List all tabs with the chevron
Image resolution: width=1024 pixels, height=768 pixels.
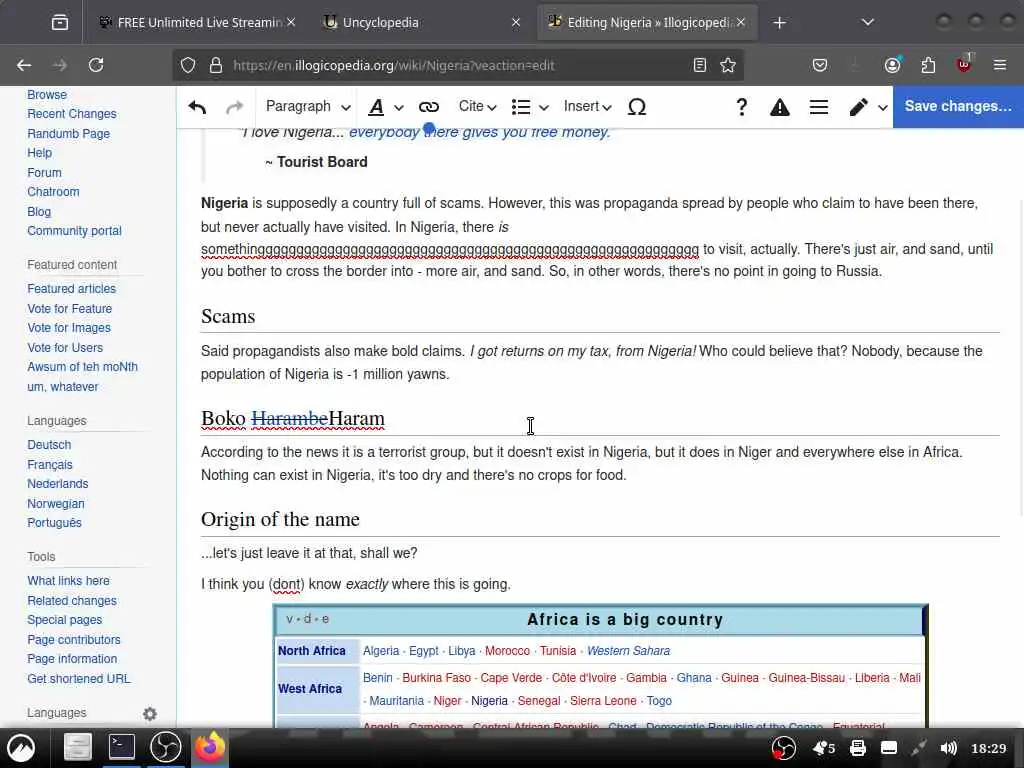click(867, 23)
